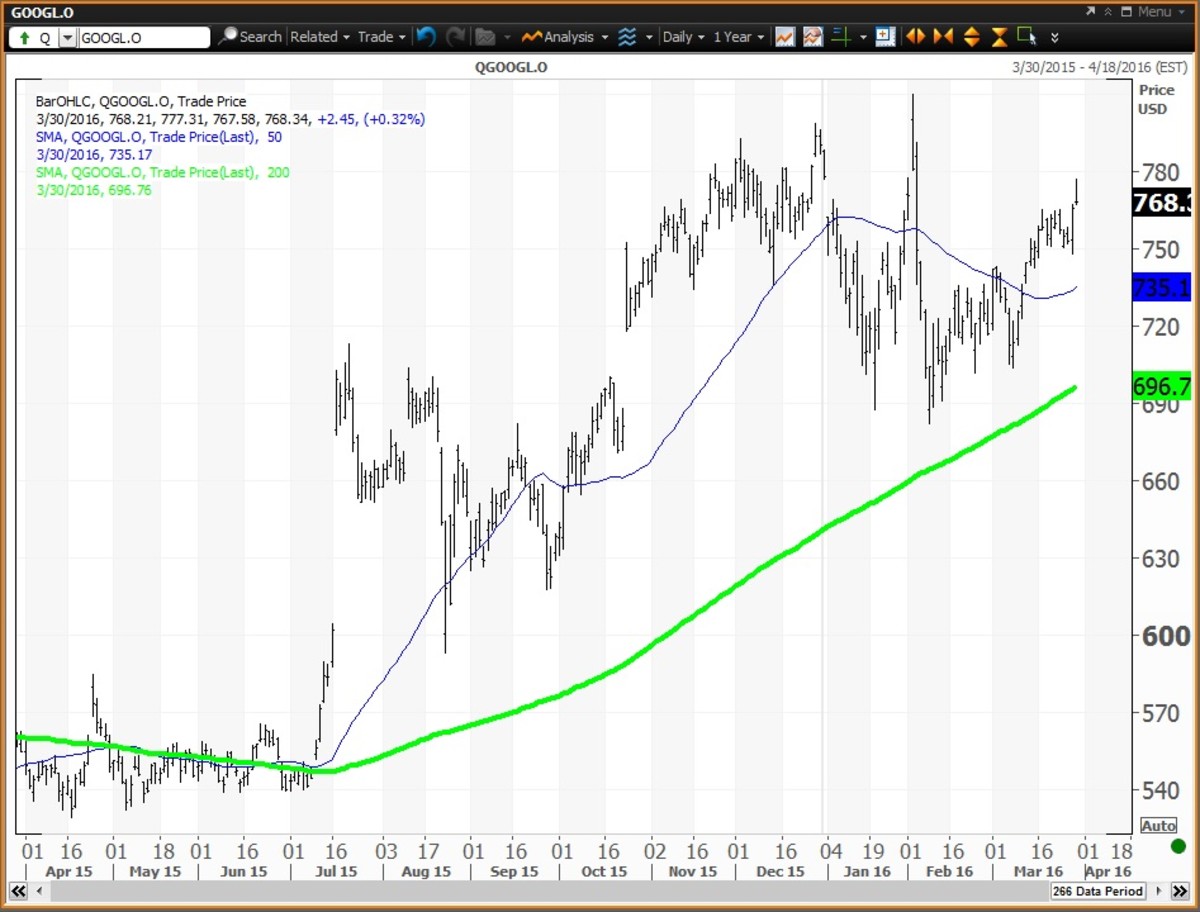Toggle the Auto price scale button
The width and height of the screenshot is (1200, 912).
click(x=1159, y=826)
